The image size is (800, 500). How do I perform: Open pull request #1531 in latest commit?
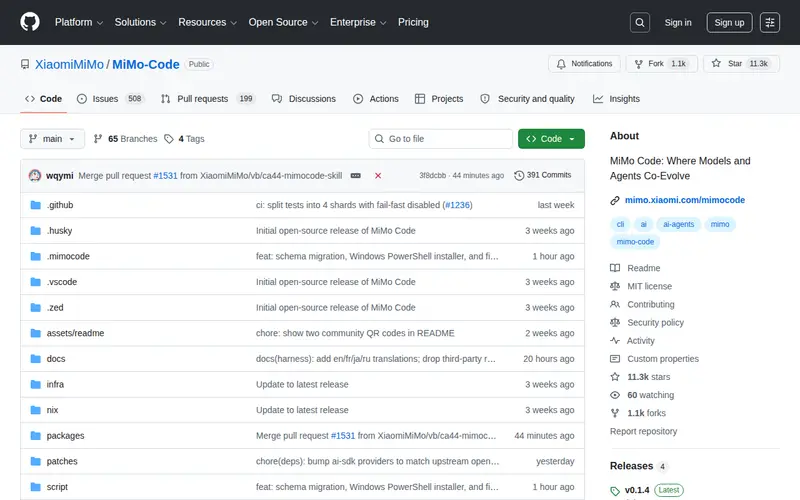click(165, 176)
